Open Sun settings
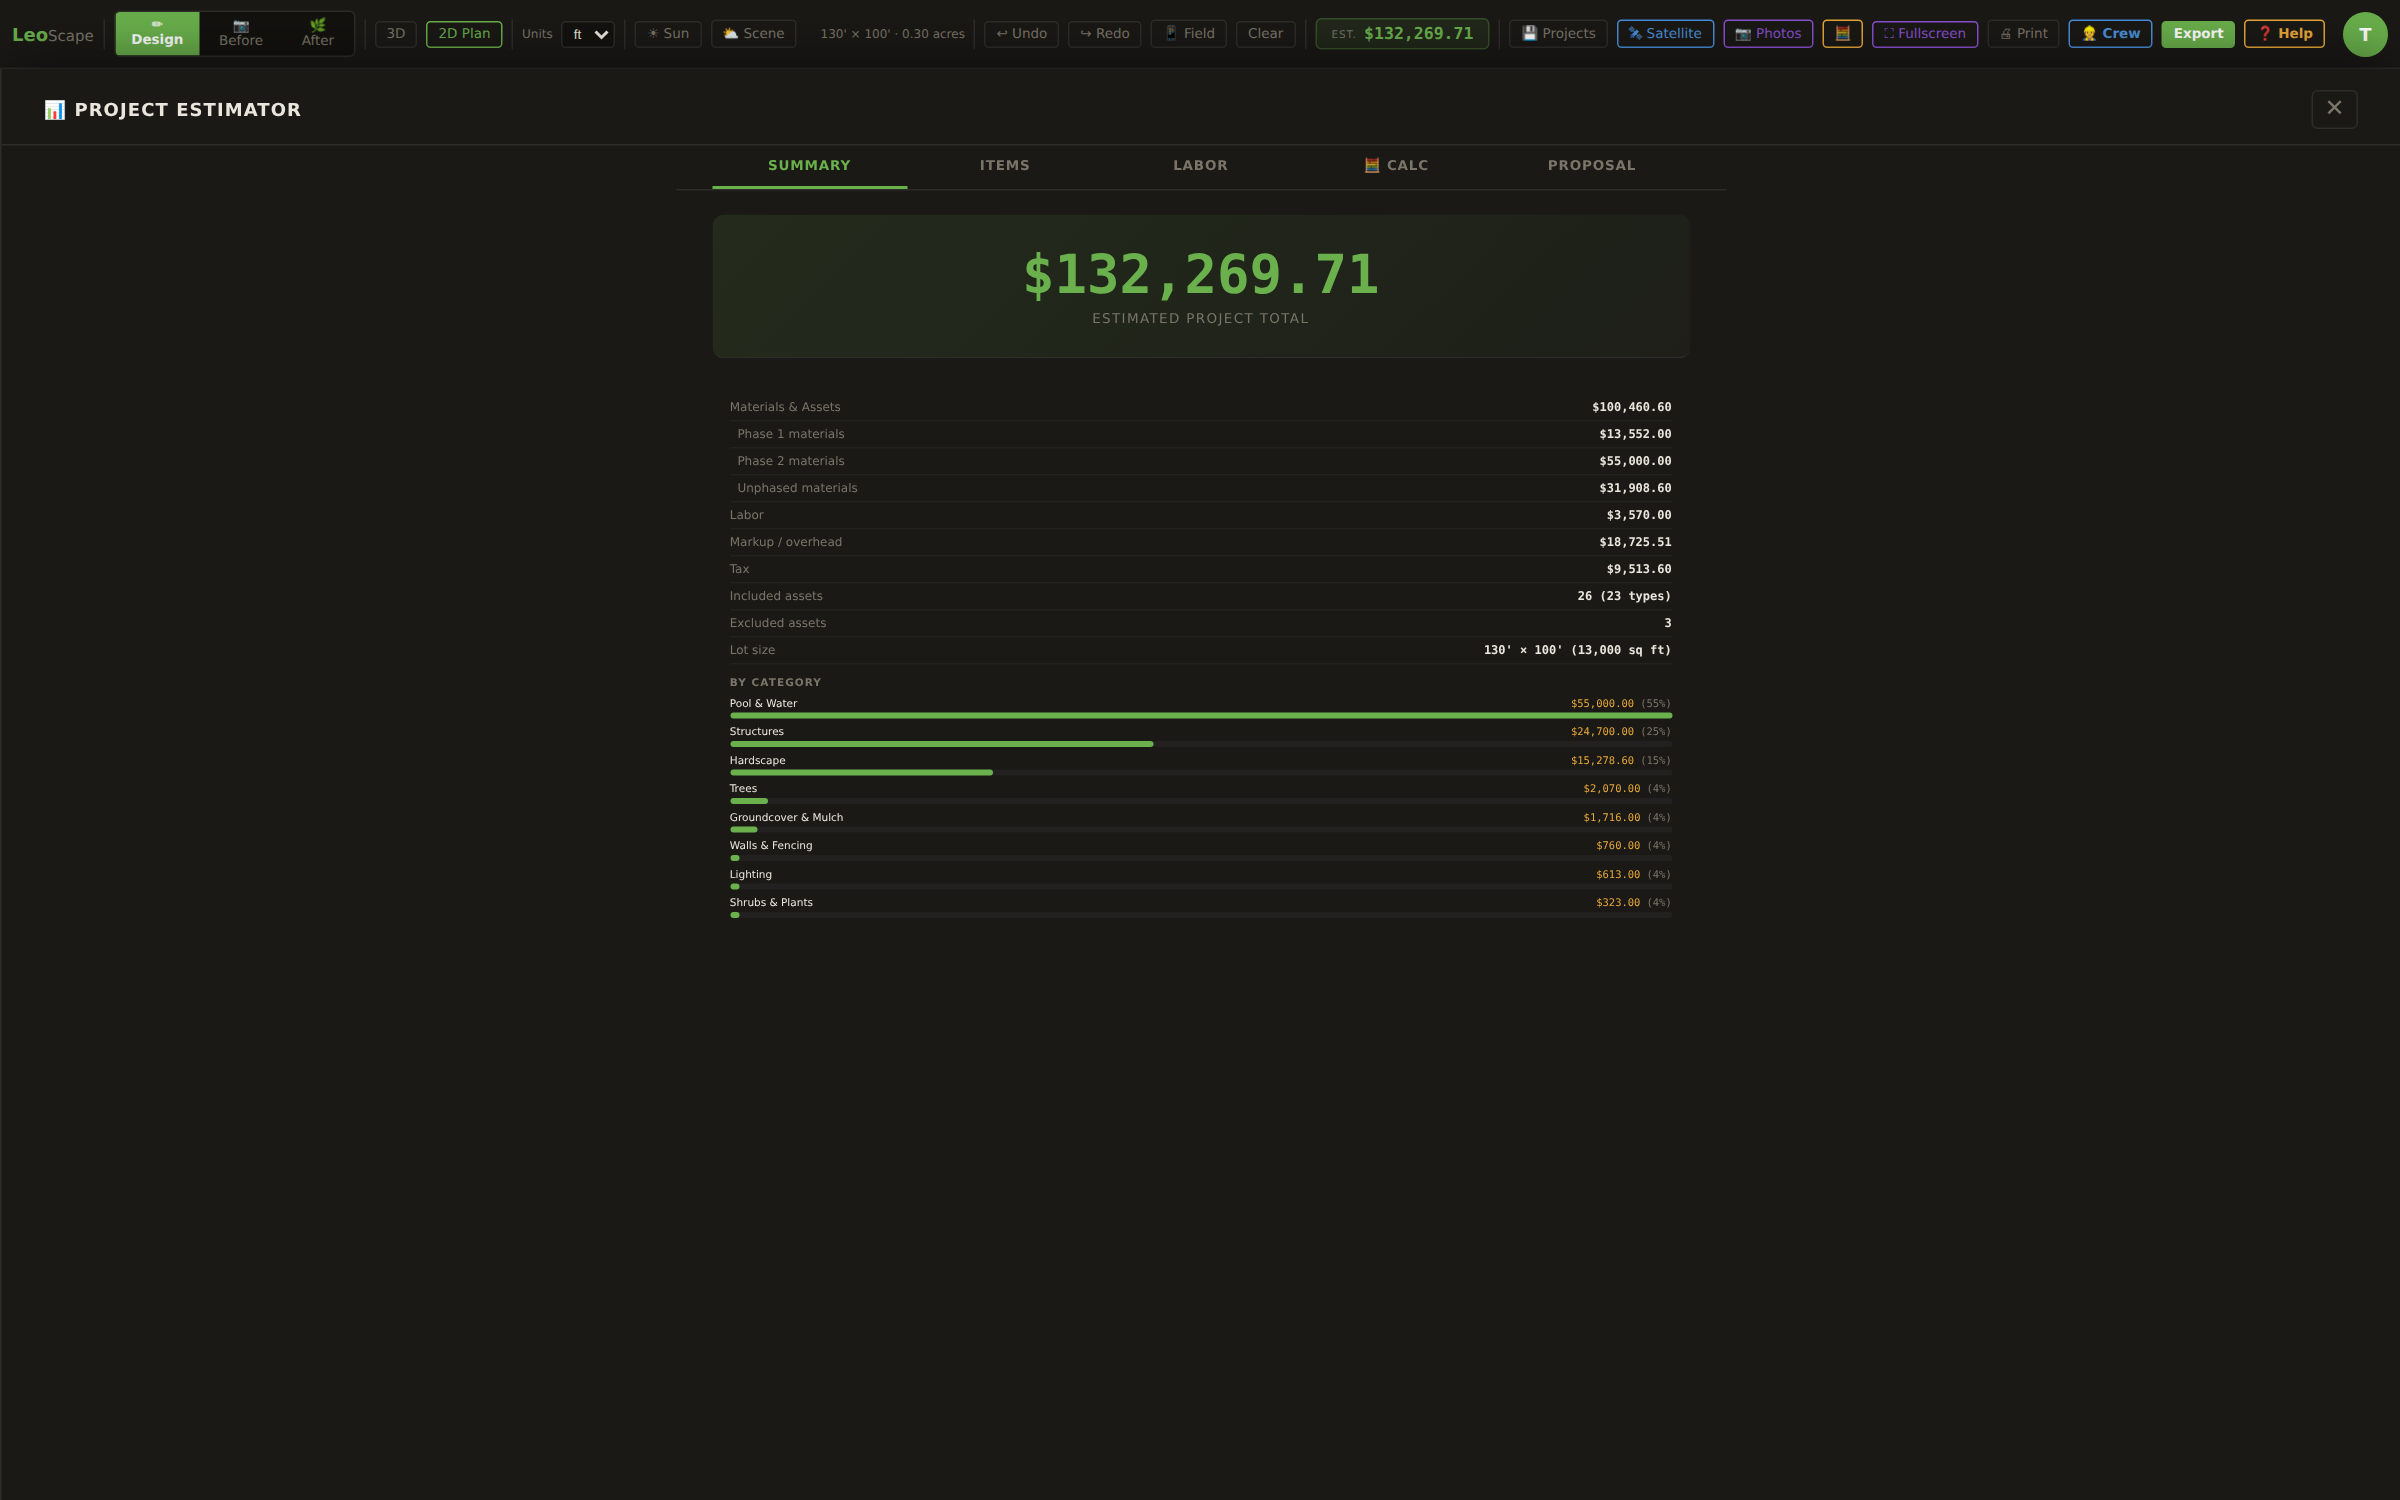This screenshot has width=2400, height=1500. click(x=668, y=34)
